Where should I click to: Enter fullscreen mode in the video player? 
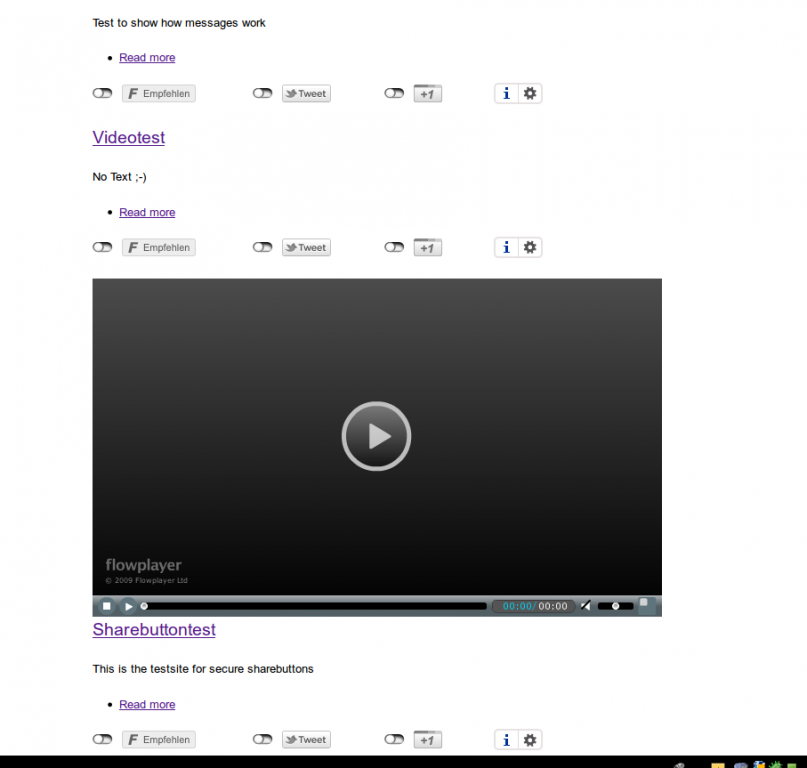646,605
